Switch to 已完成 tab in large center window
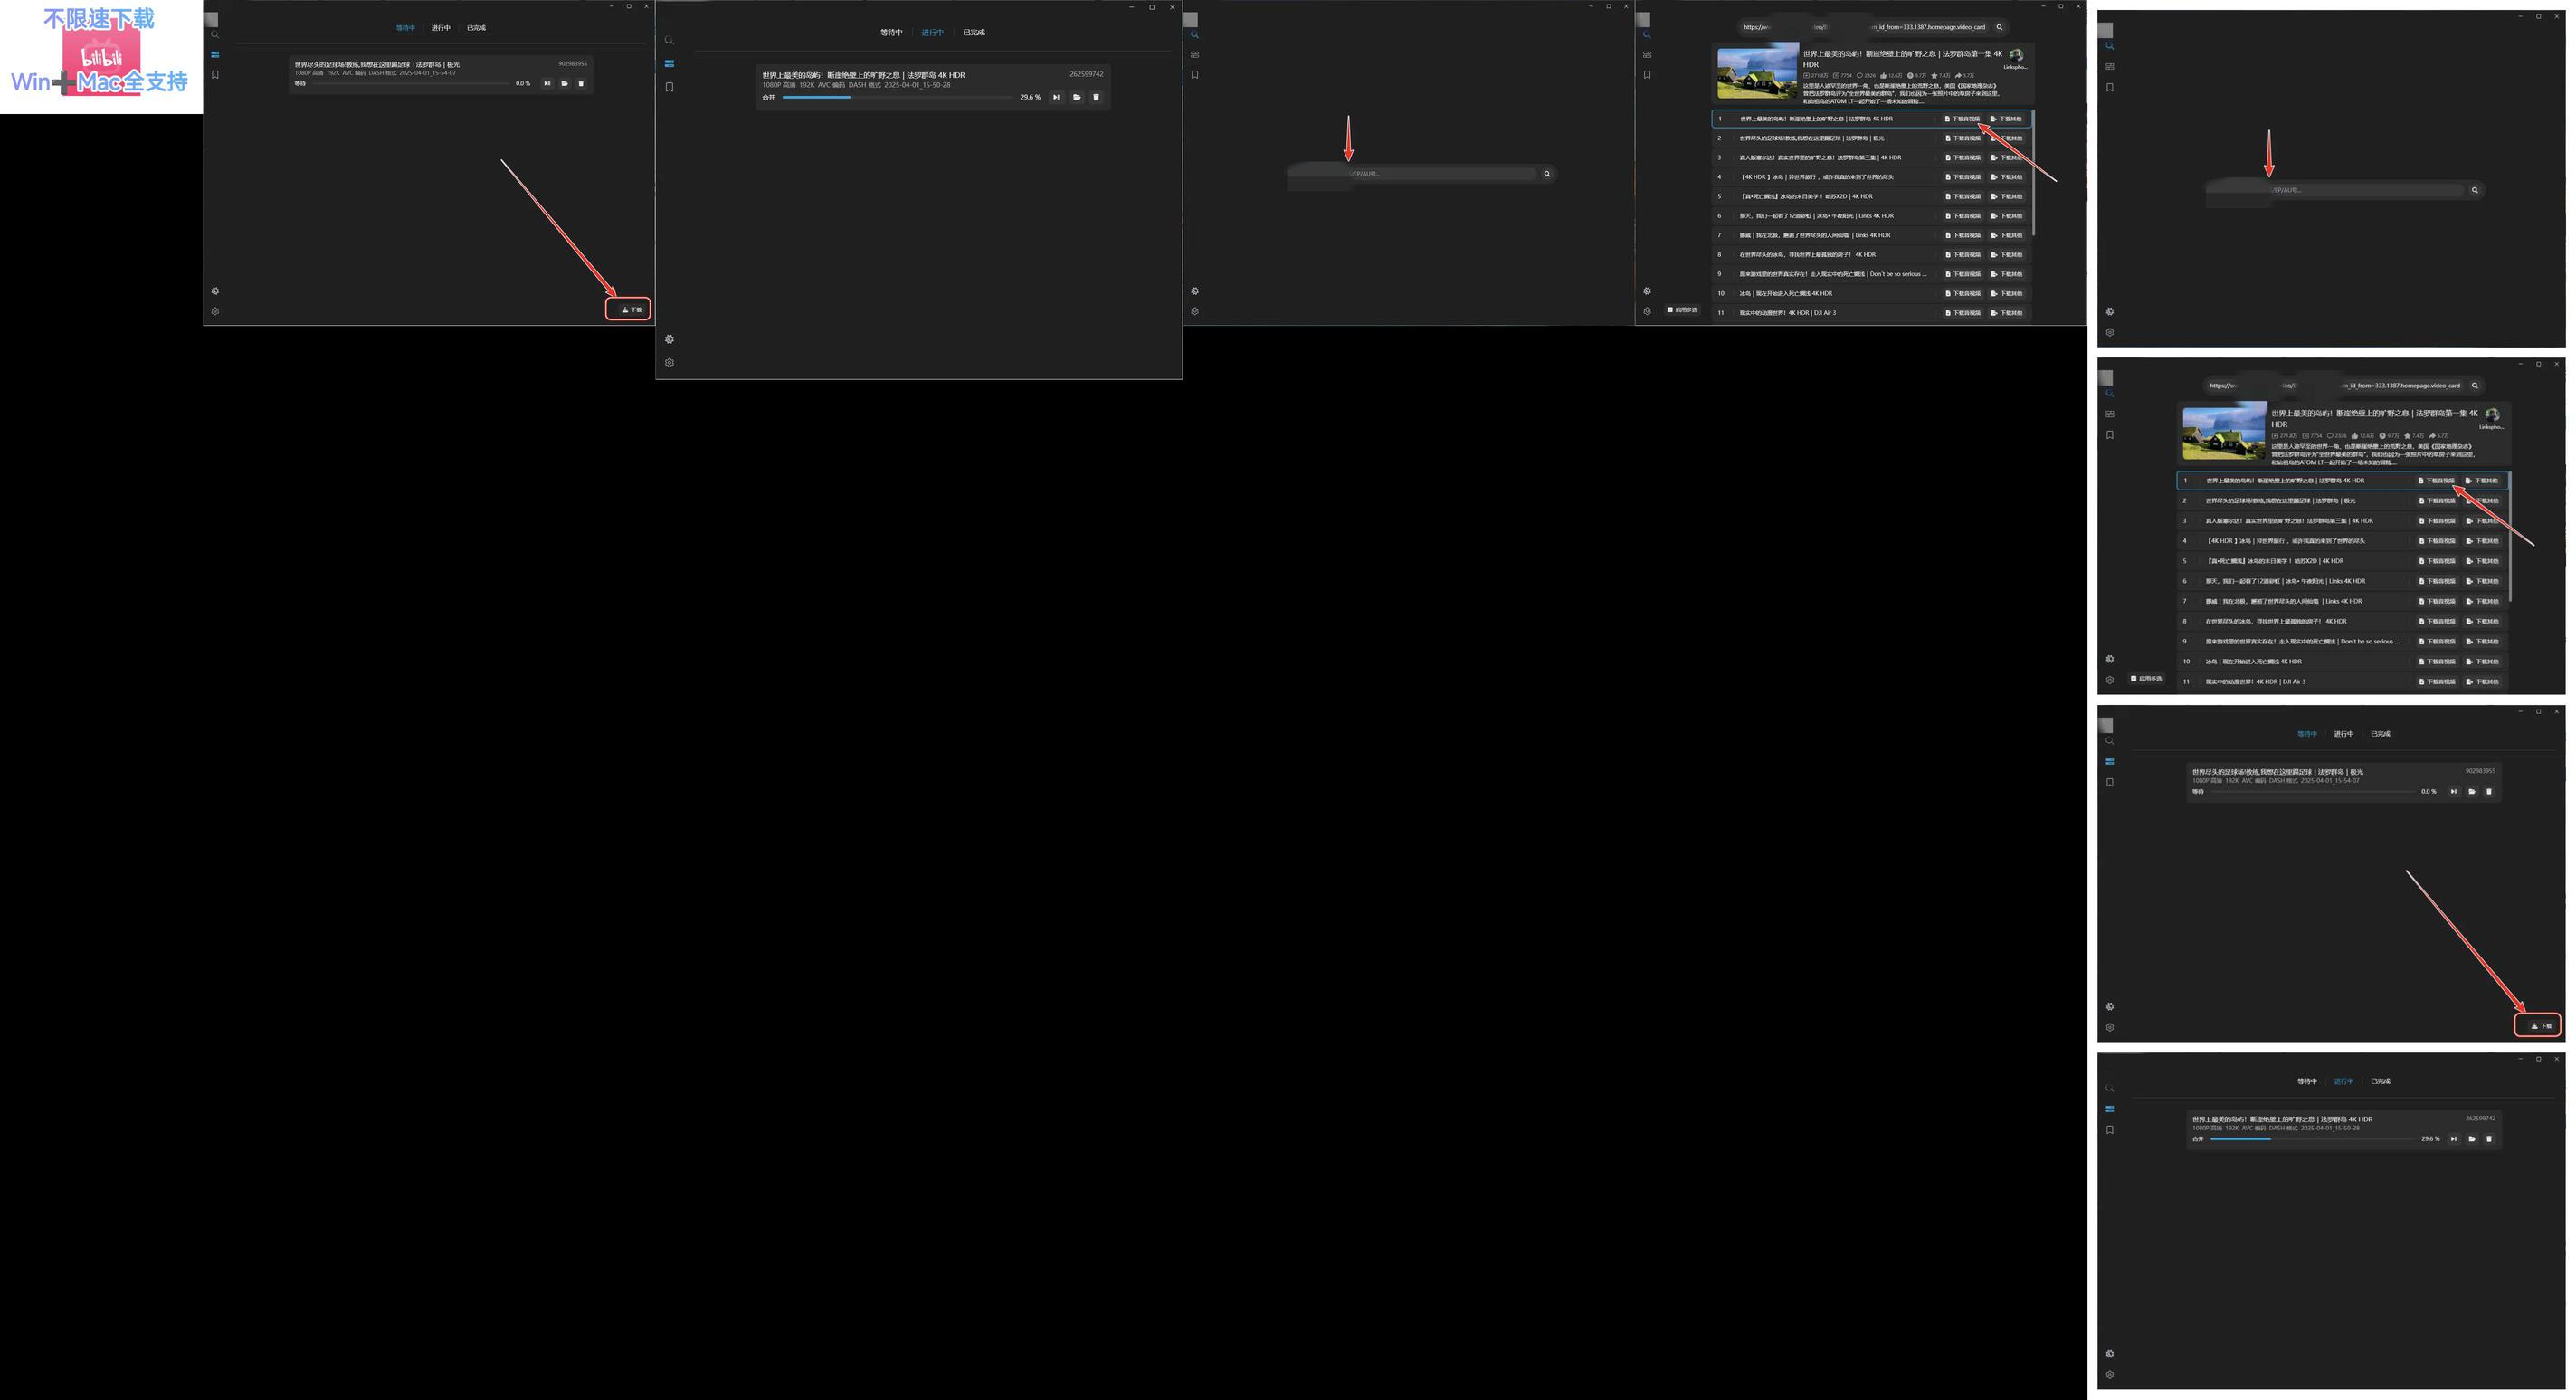Viewport: 2576px width, 1400px height. coord(973,32)
